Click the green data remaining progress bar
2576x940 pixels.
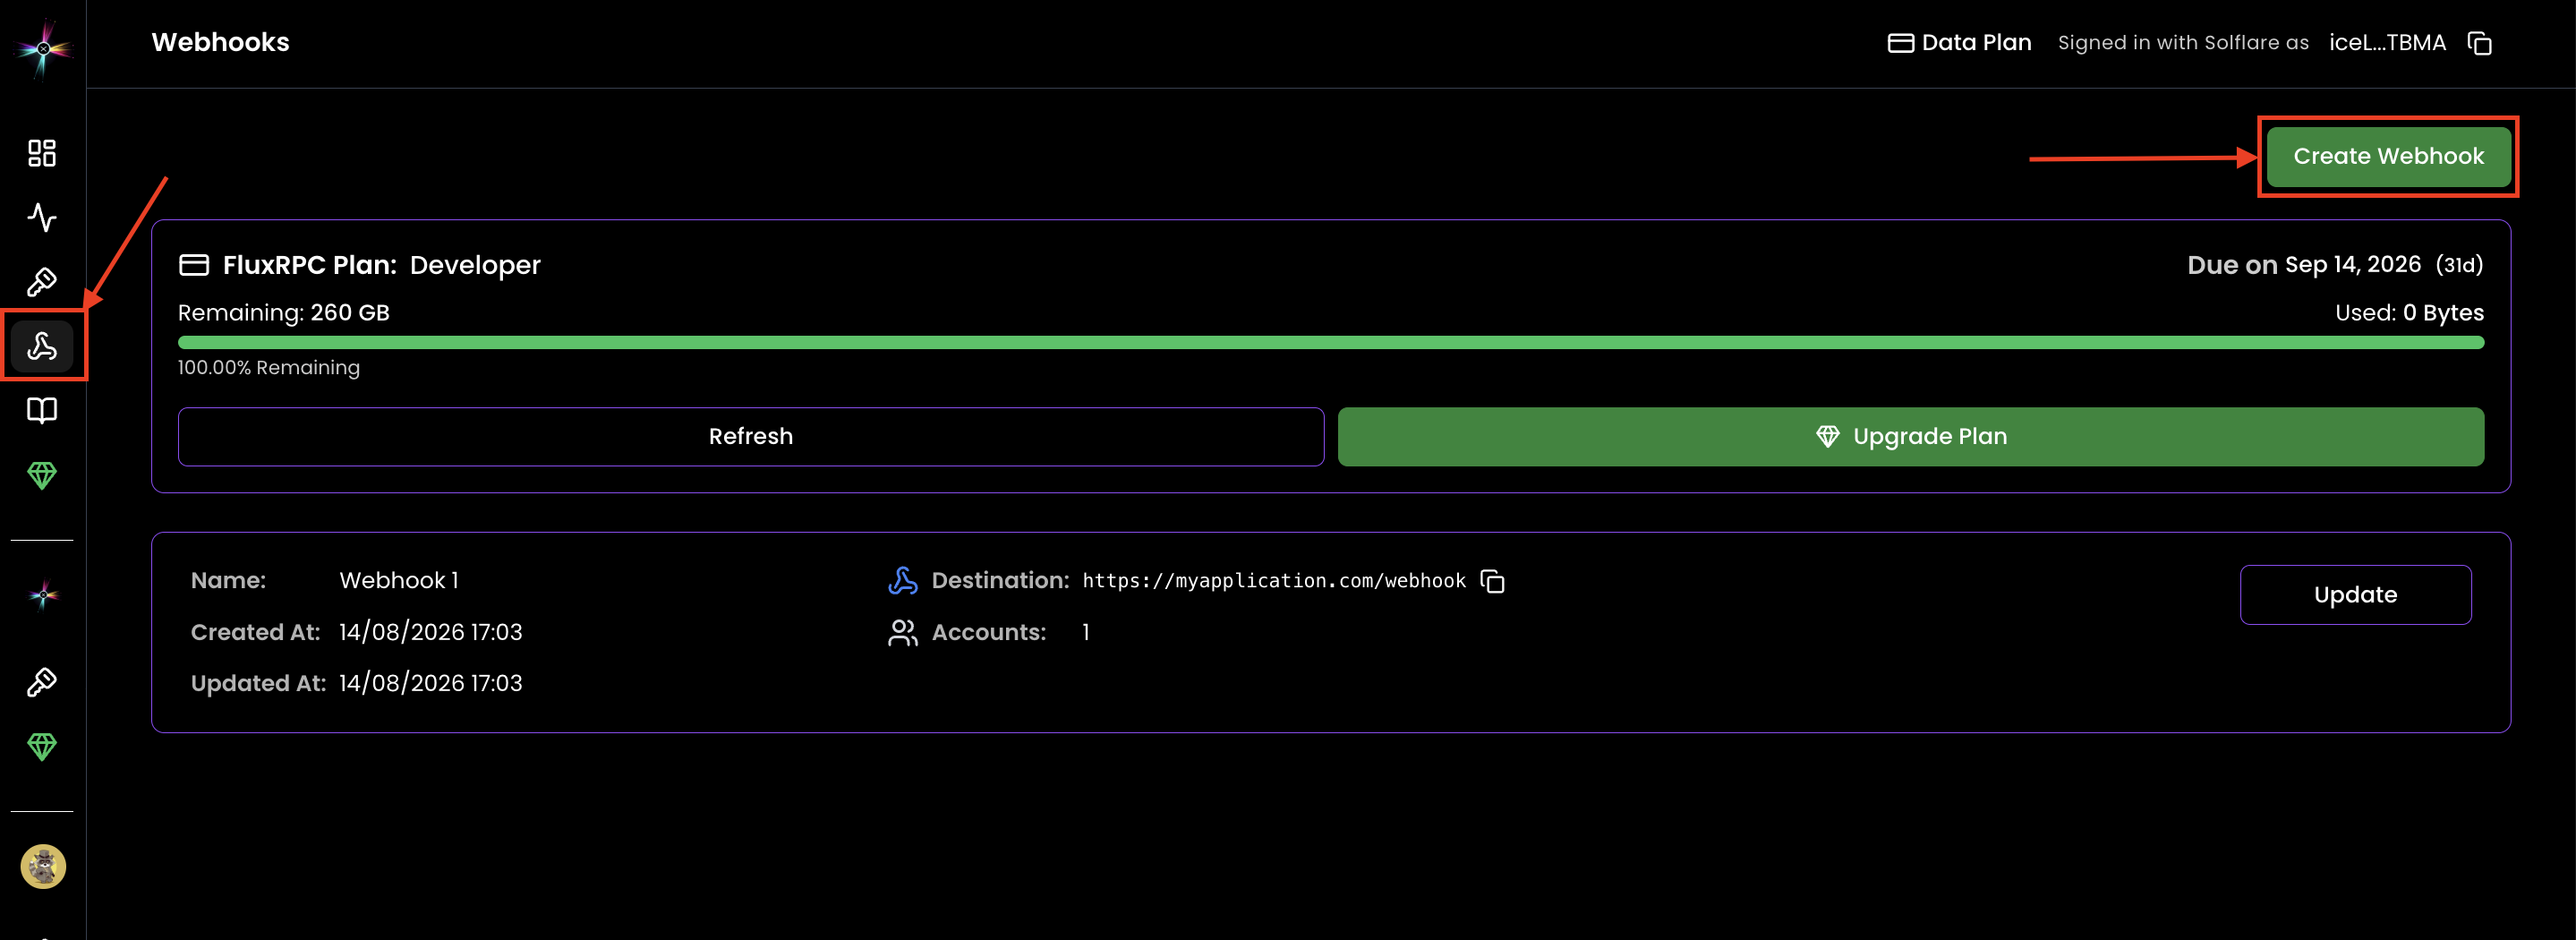(1331, 342)
